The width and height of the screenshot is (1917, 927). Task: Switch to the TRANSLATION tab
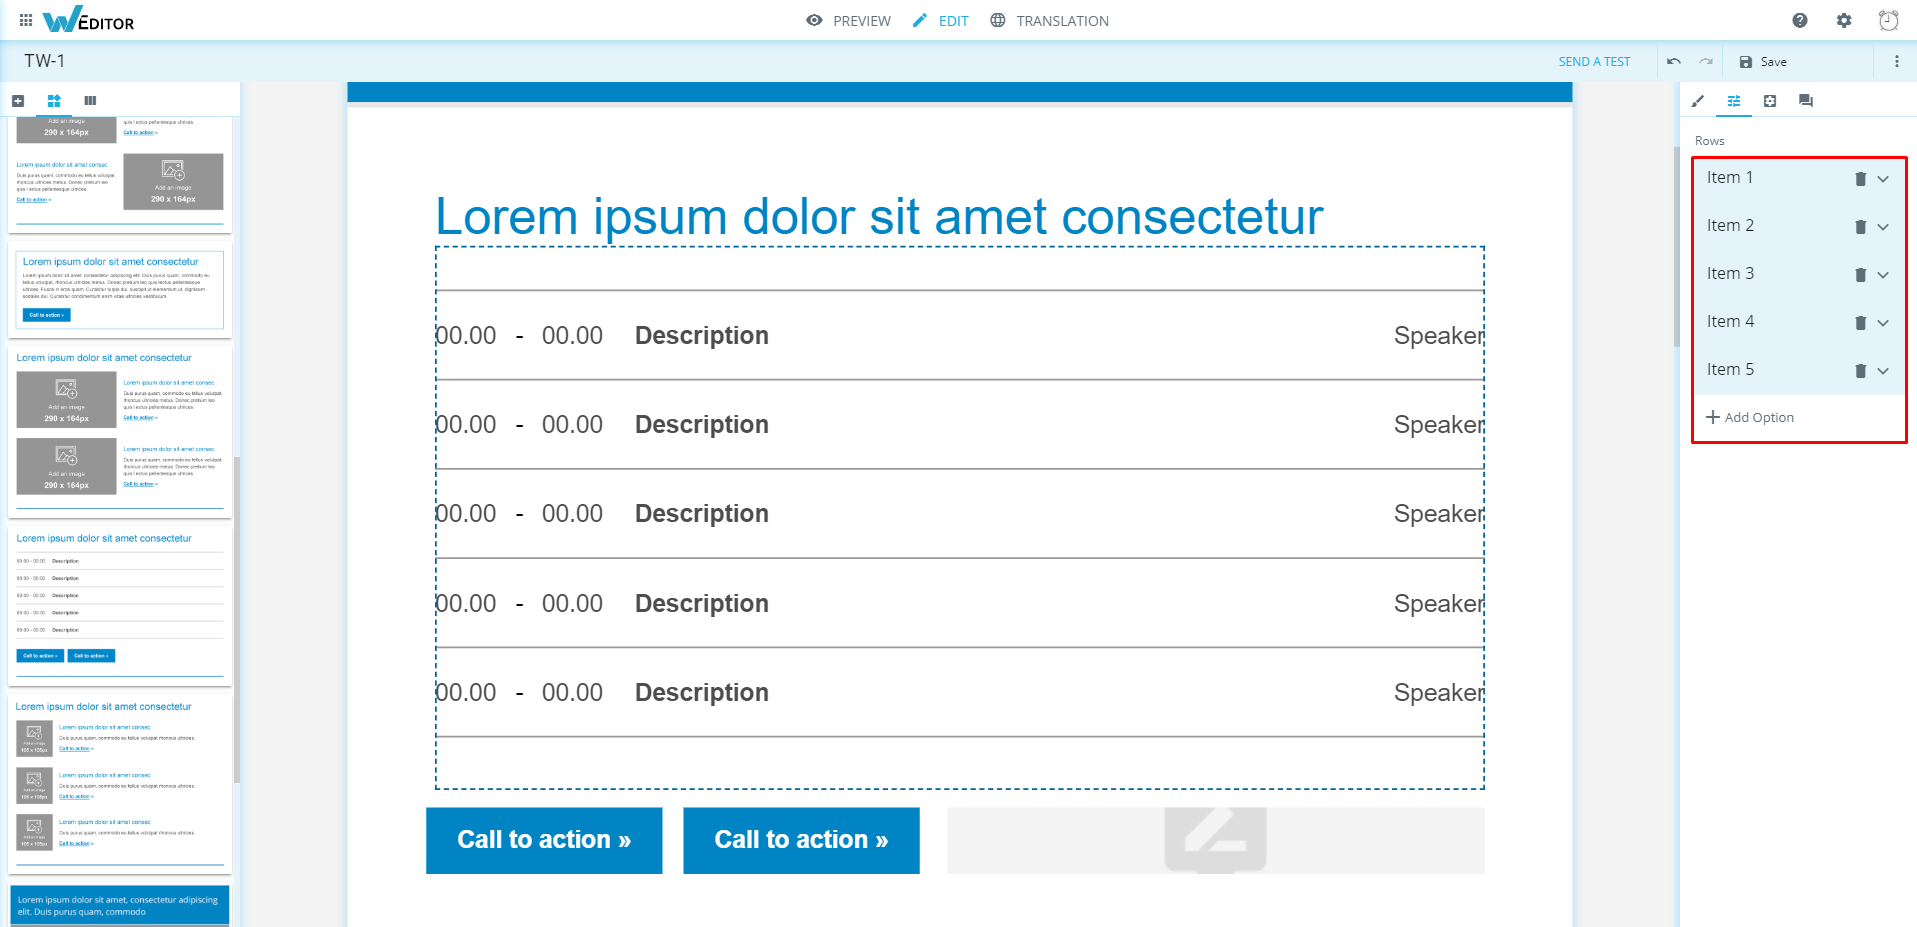[1050, 21]
